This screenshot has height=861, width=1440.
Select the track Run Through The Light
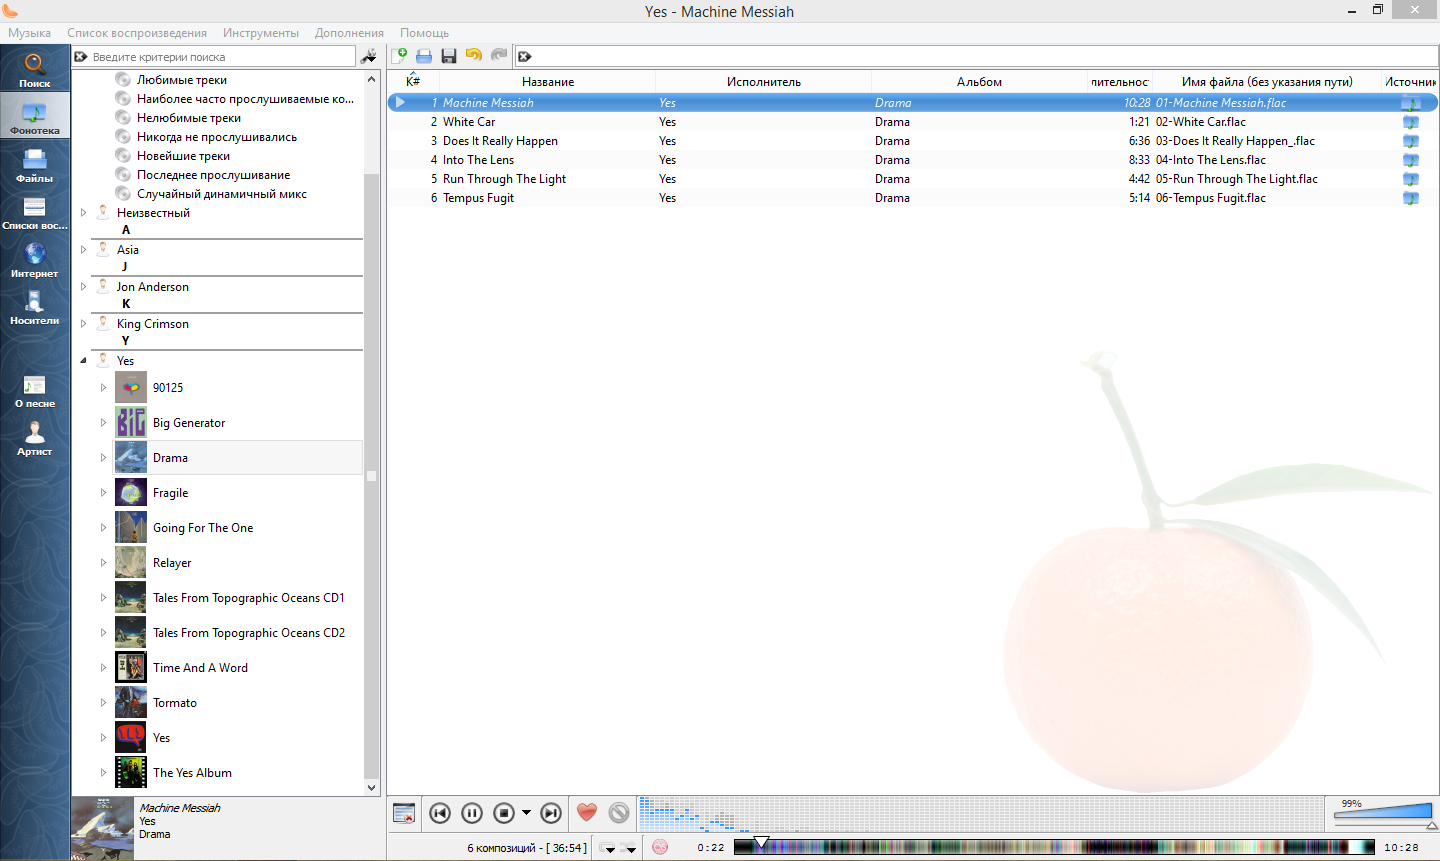504,179
